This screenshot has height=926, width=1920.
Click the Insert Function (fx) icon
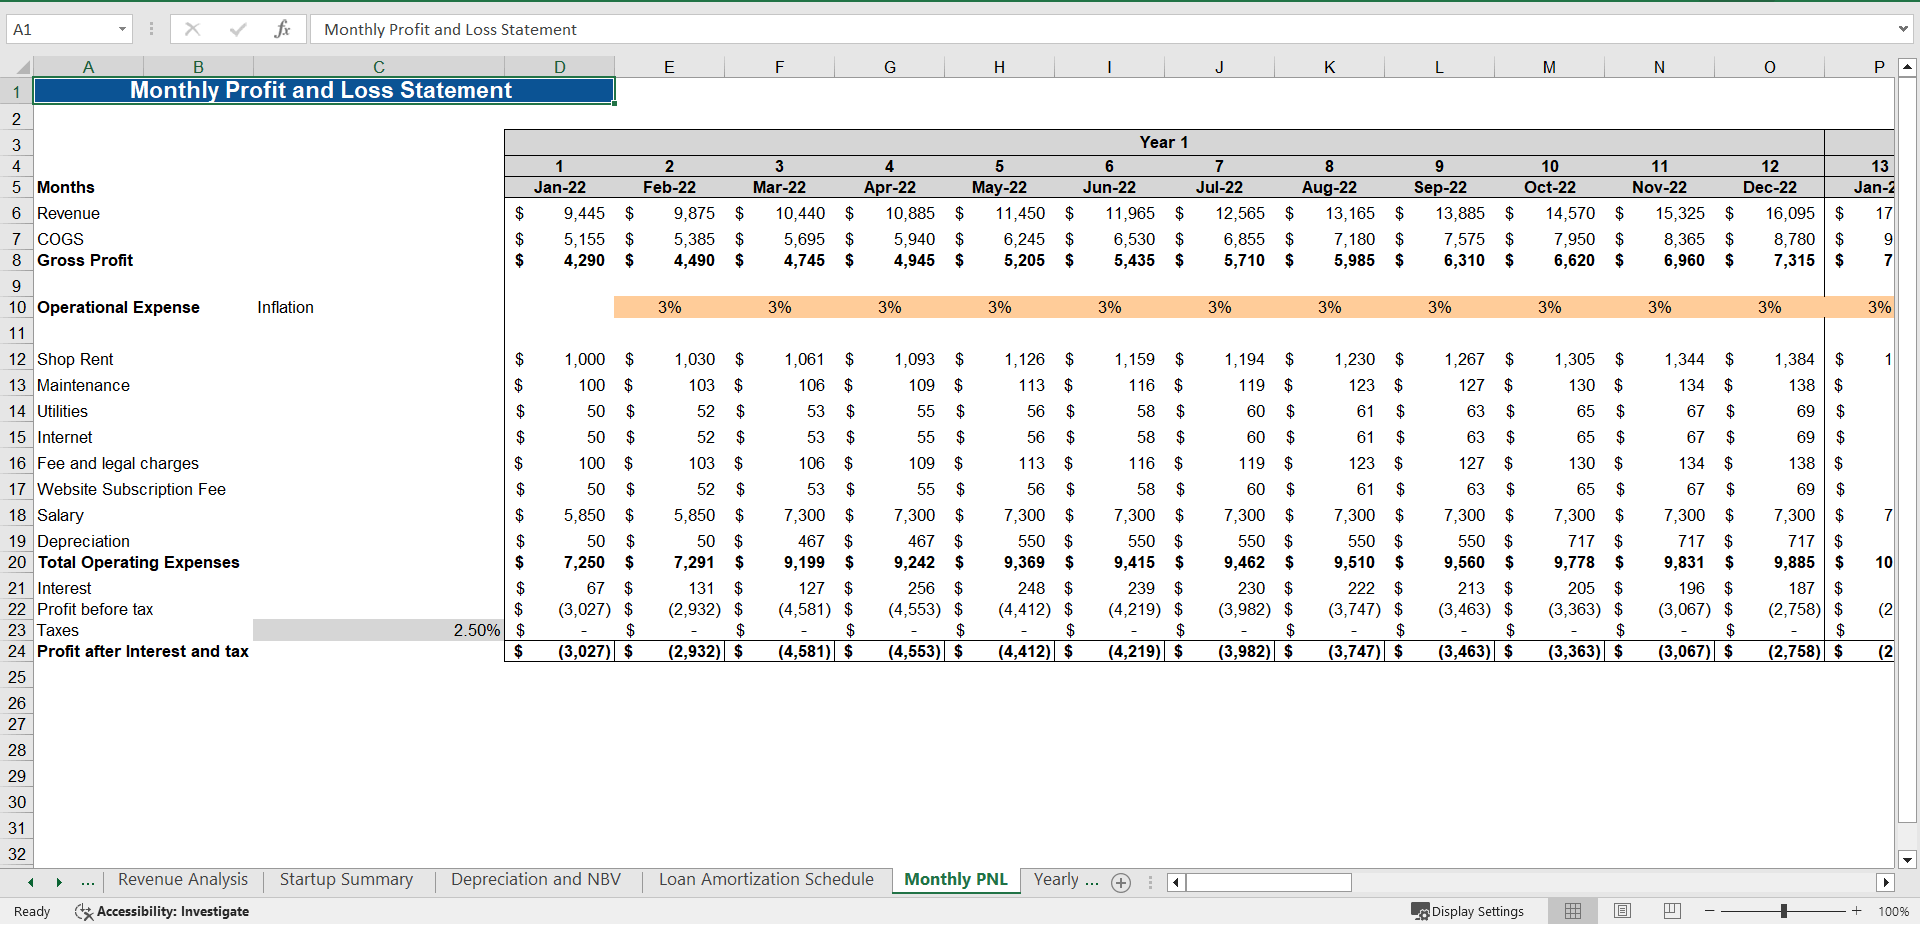283,29
